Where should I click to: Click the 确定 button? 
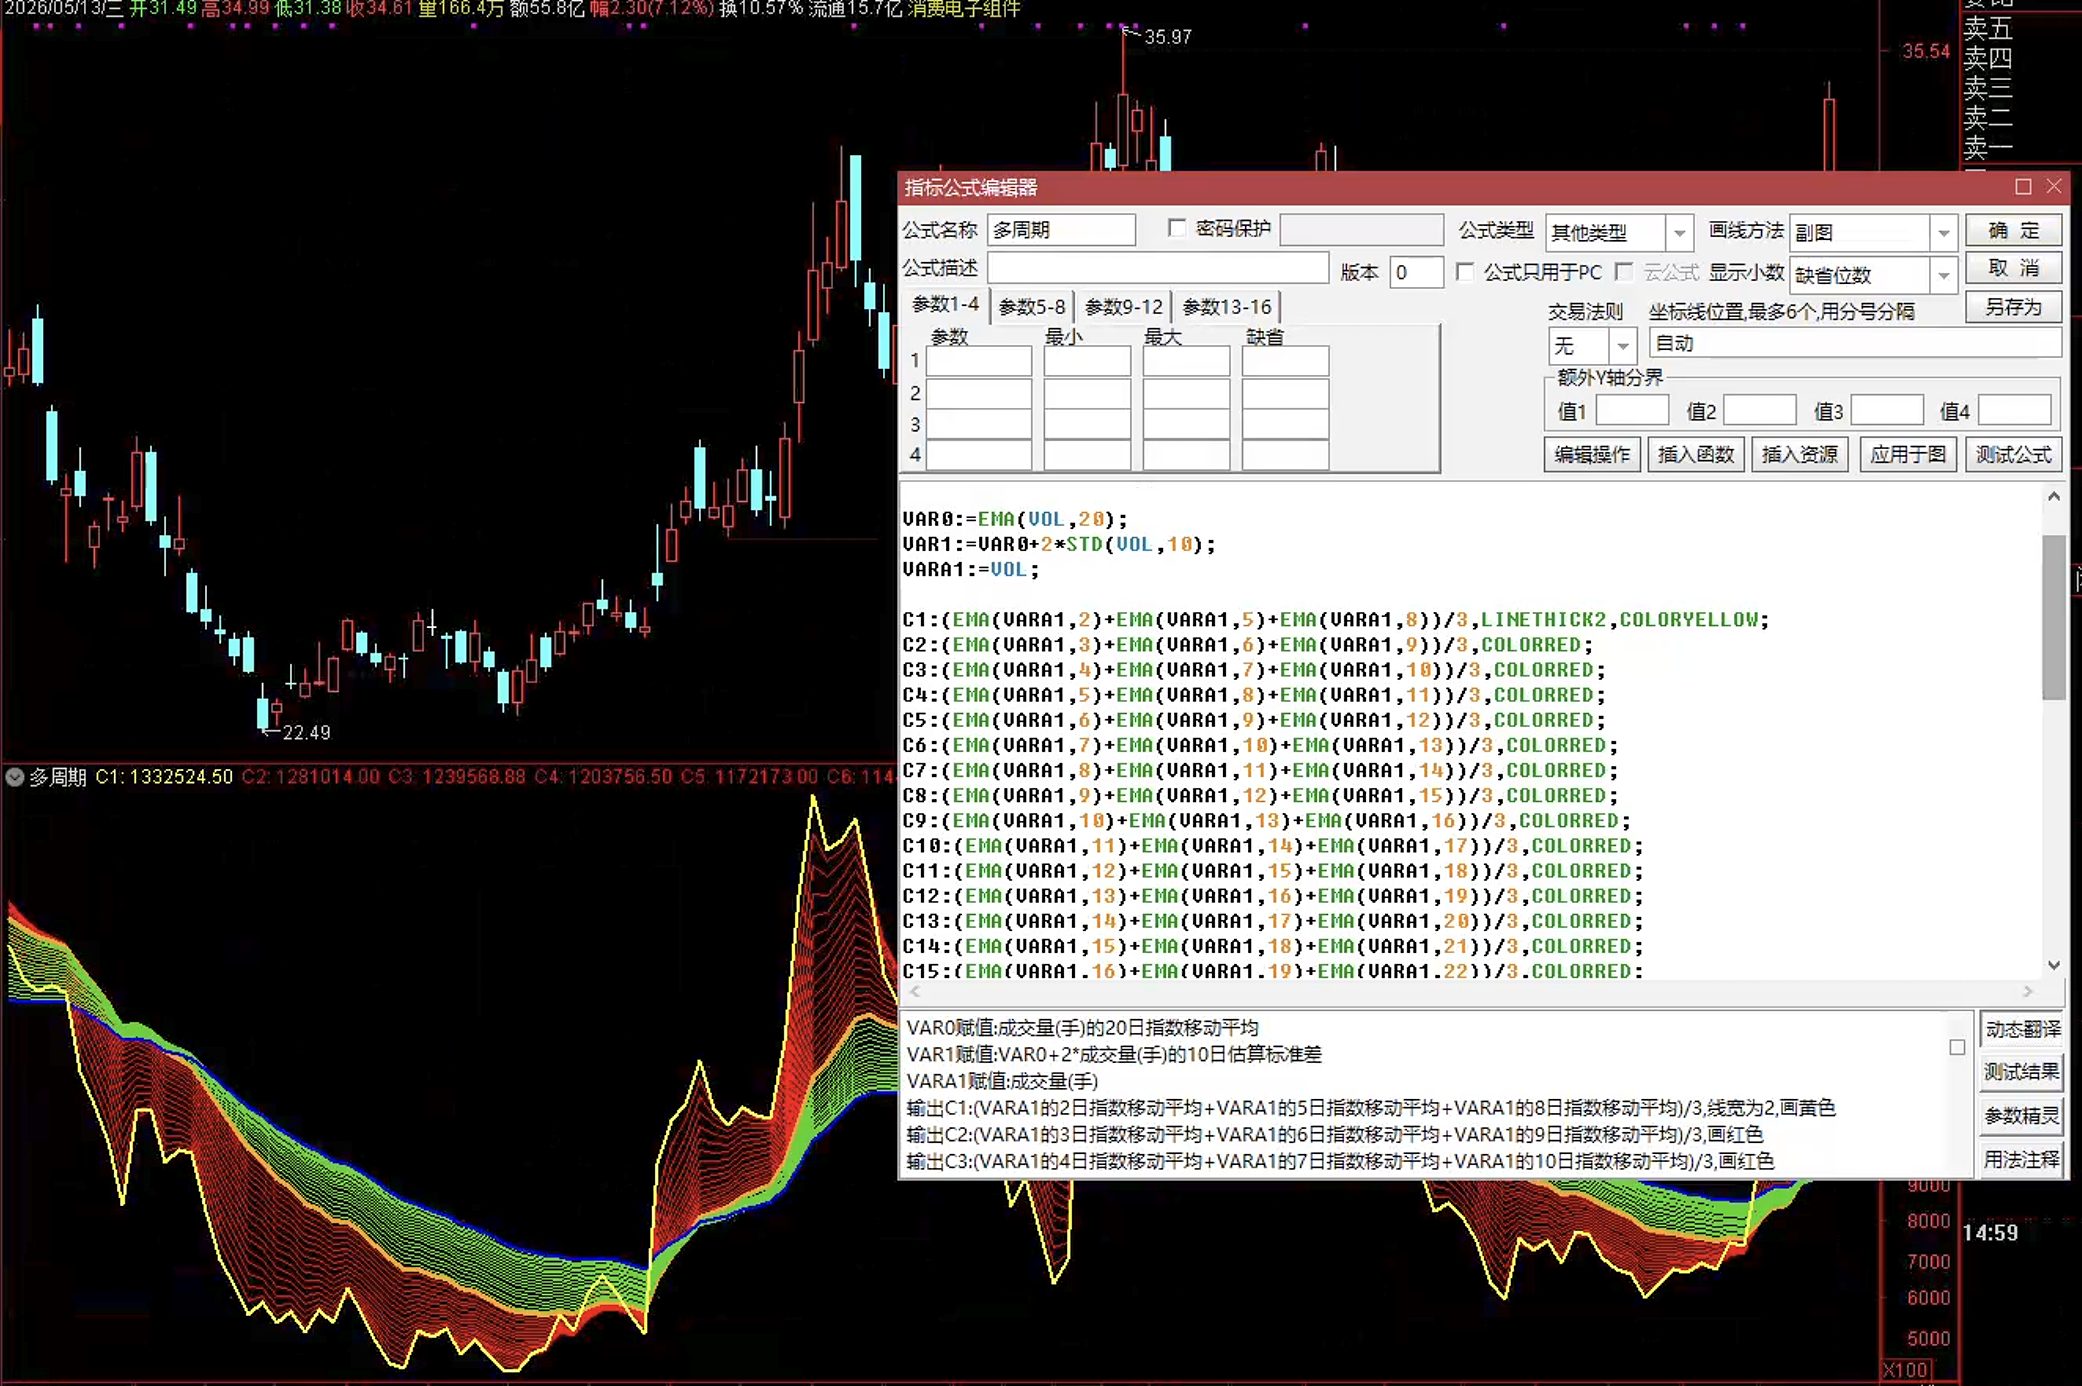[x=2013, y=230]
